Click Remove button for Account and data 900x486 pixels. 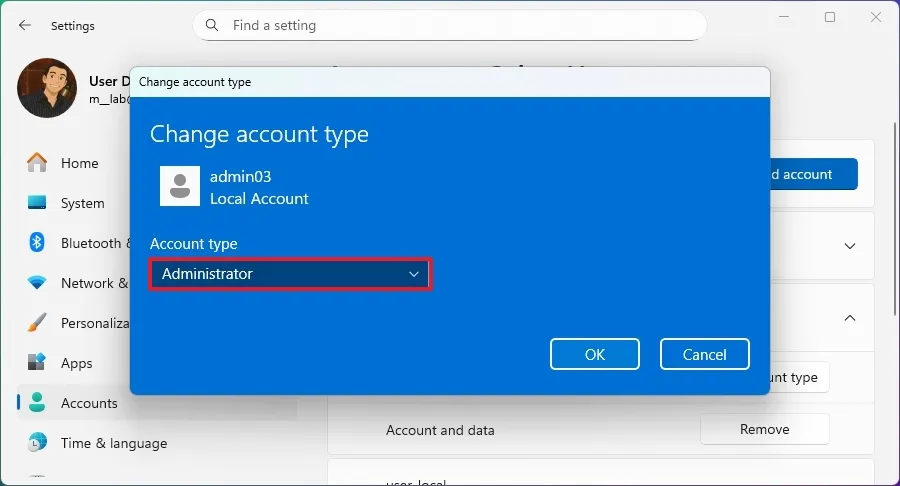pyautogui.click(x=764, y=429)
